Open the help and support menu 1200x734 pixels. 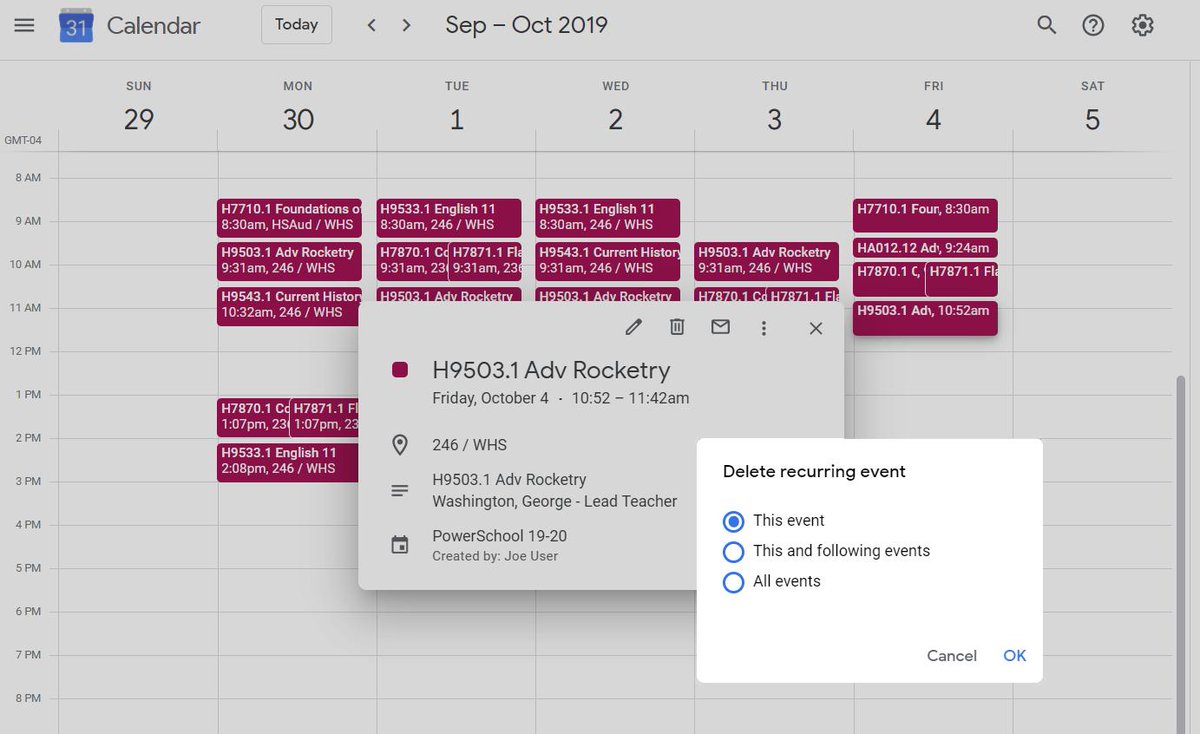tap(1094, 24)
